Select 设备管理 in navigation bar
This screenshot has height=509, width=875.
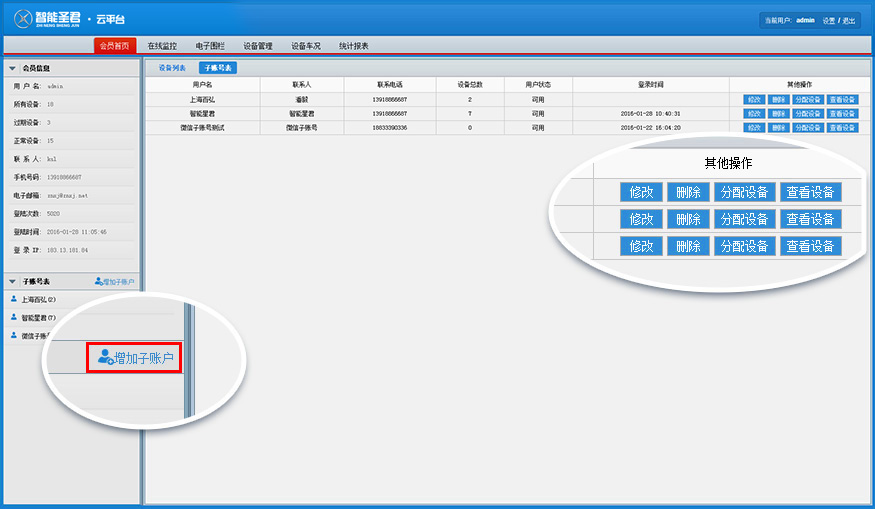(x=258, y=46)
